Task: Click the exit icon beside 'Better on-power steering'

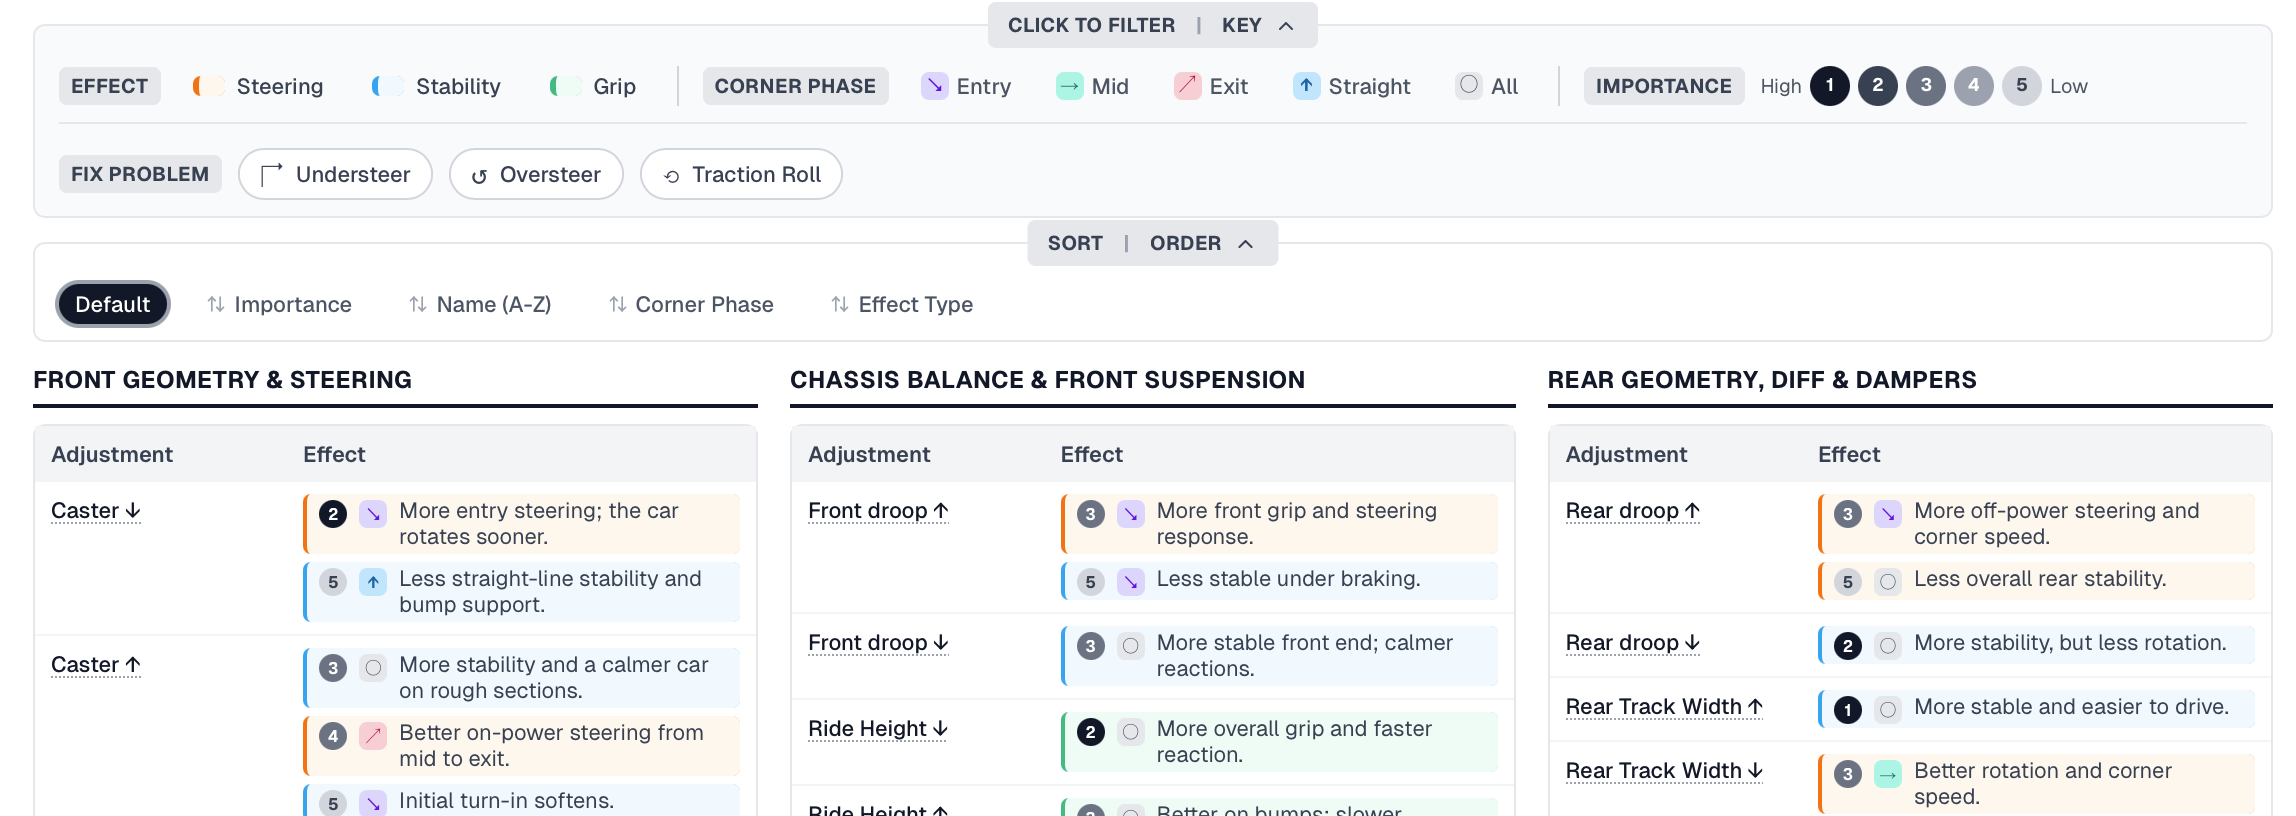Action: (373, 736)
